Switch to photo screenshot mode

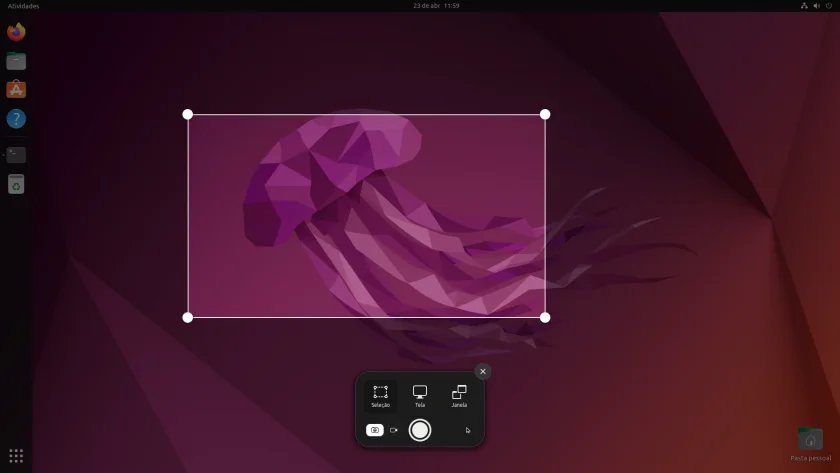click(374, 430)
